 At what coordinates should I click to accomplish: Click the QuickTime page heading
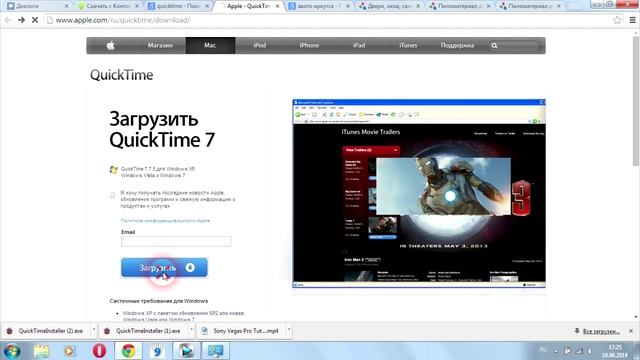122,75
